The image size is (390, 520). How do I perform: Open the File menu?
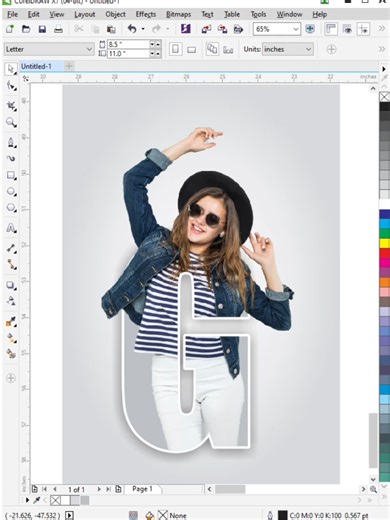pos(12,14)
